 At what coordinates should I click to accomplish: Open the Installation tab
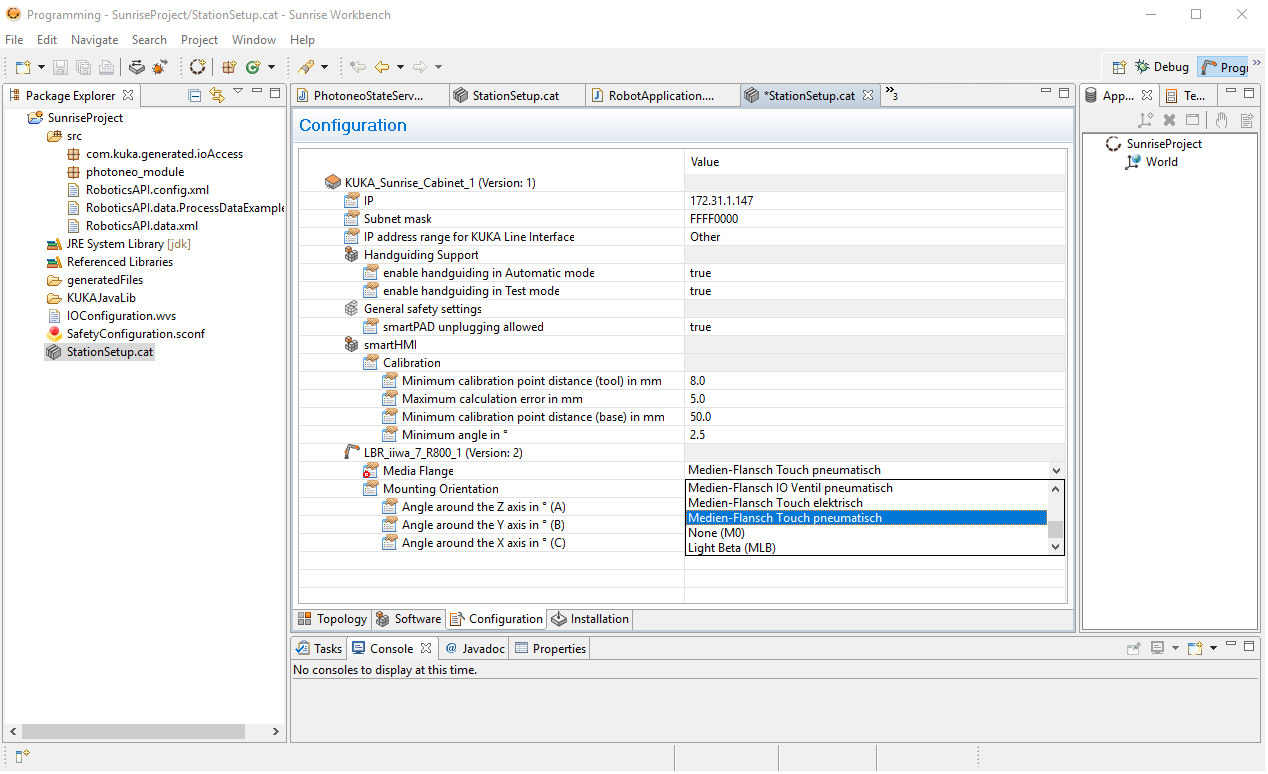point(590,620)
